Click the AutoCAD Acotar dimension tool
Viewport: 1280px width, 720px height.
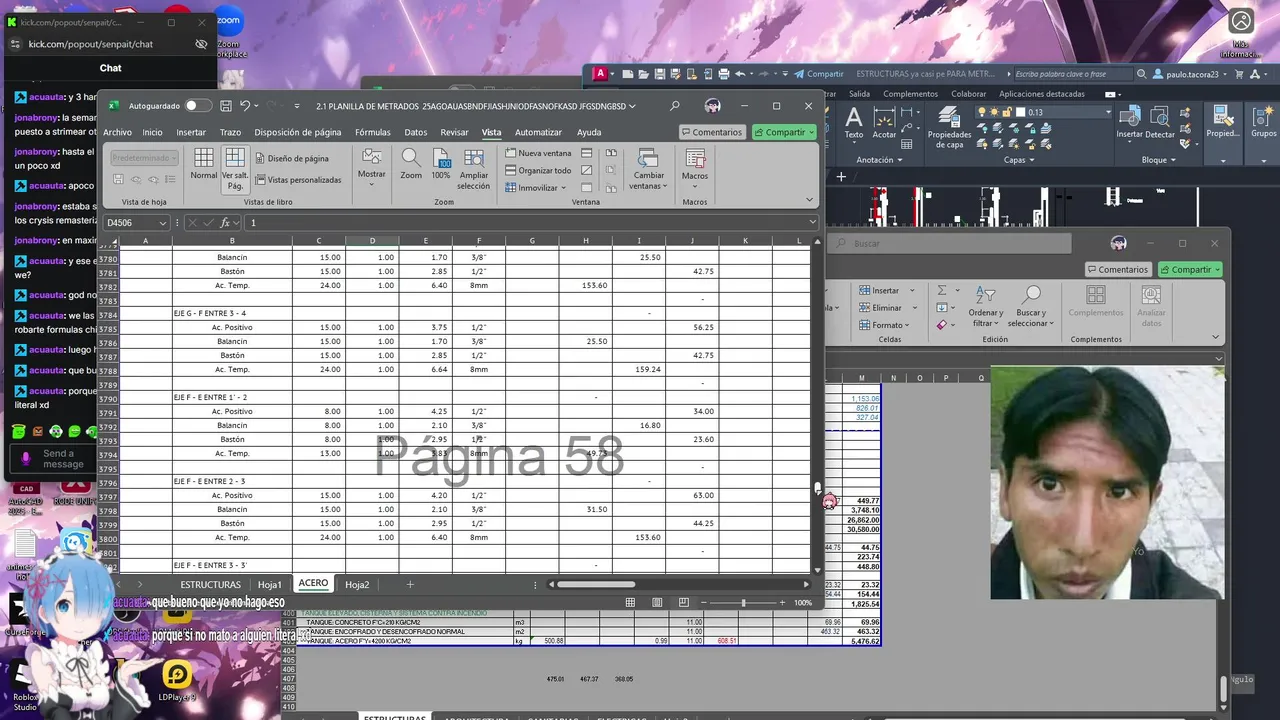884,122
